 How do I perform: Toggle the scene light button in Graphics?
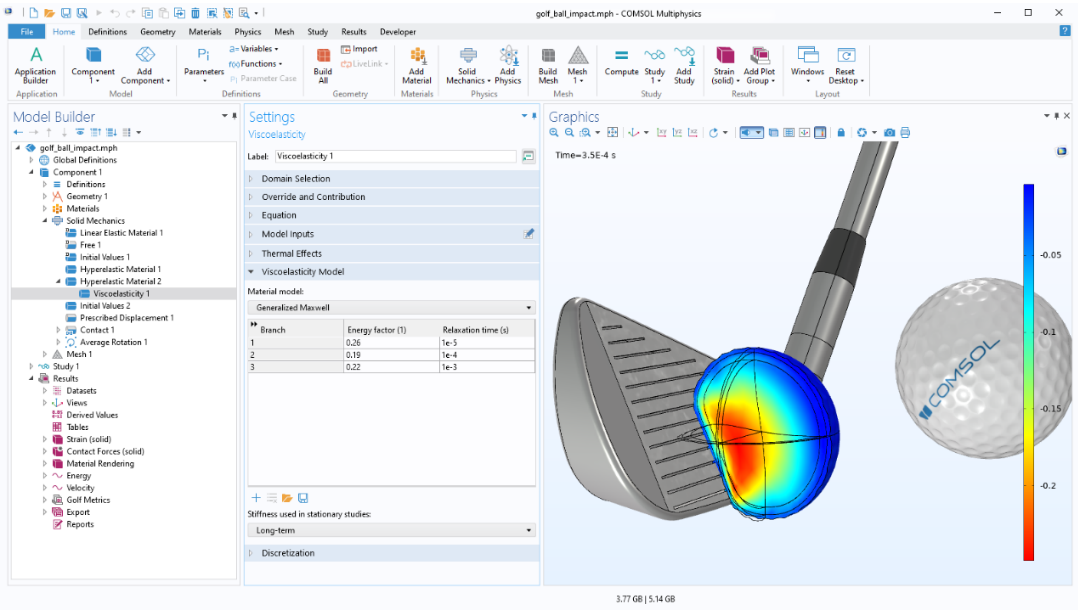point(751,133)
